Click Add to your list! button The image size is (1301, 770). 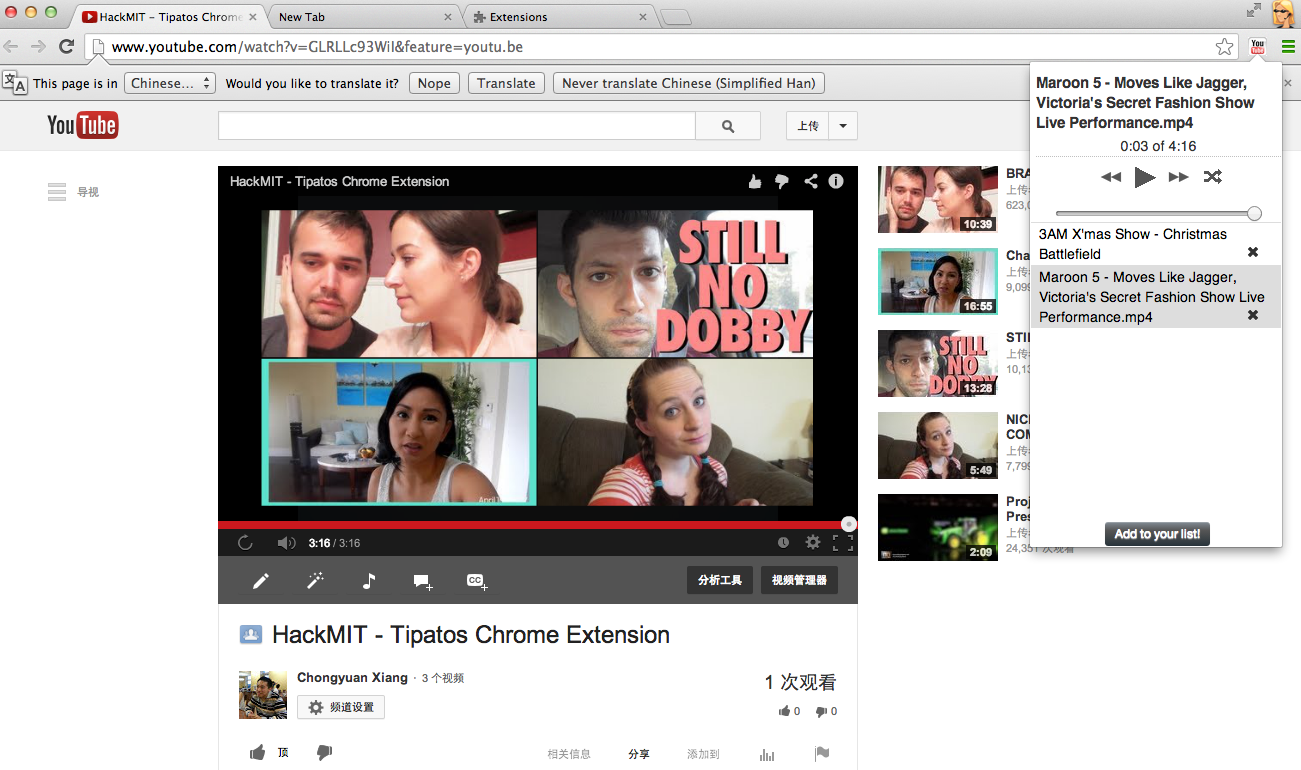coord(1157,534)
